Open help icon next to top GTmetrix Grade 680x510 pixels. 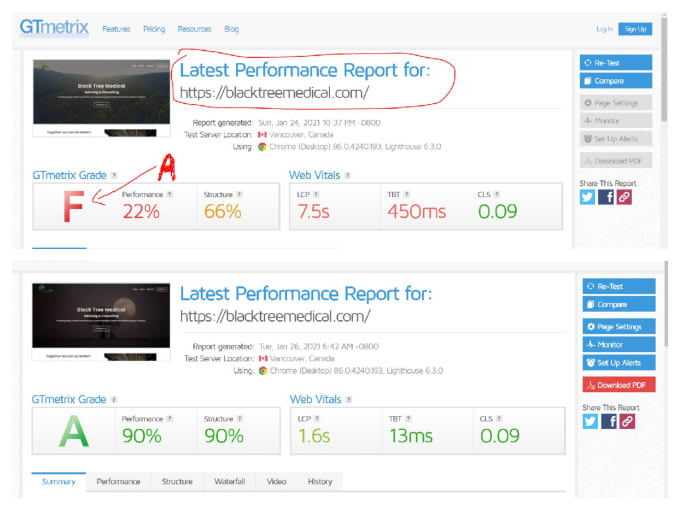point(114,175)
